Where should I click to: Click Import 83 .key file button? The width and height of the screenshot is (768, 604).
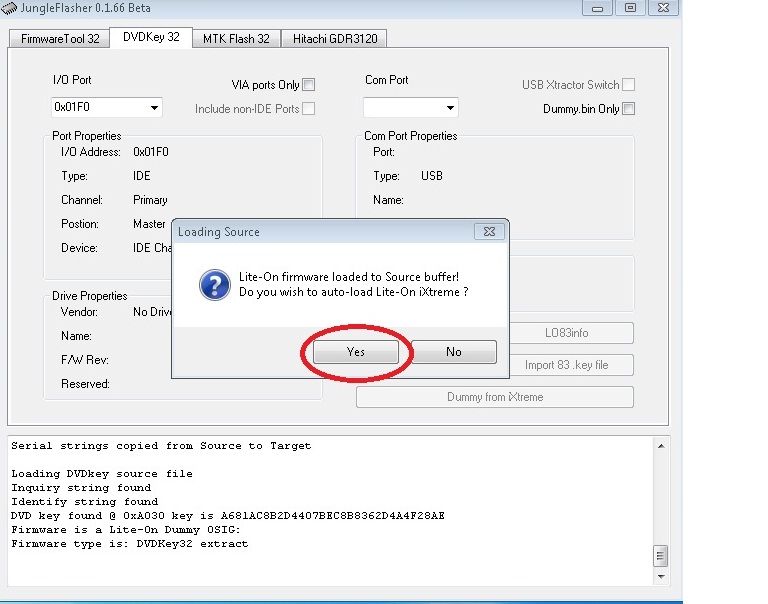click(566, 365)
